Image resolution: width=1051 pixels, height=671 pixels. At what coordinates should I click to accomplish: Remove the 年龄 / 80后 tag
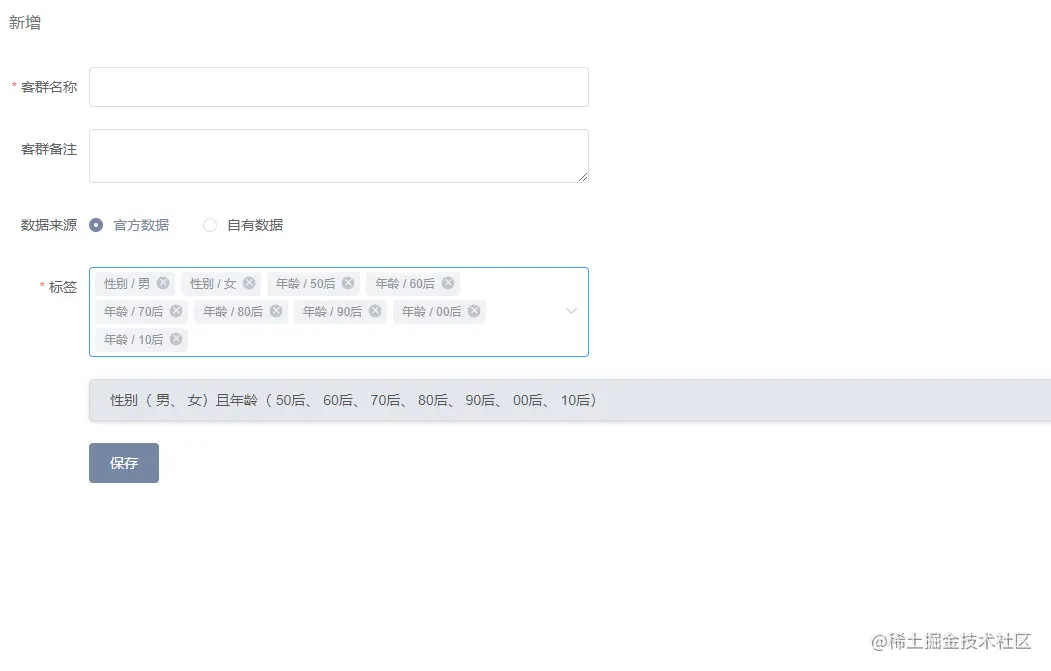tap(275, 311)
